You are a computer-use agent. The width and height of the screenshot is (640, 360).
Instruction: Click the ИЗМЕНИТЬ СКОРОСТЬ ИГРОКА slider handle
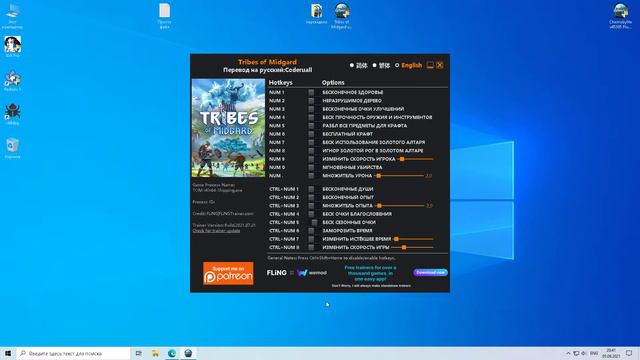pos(402,159)
